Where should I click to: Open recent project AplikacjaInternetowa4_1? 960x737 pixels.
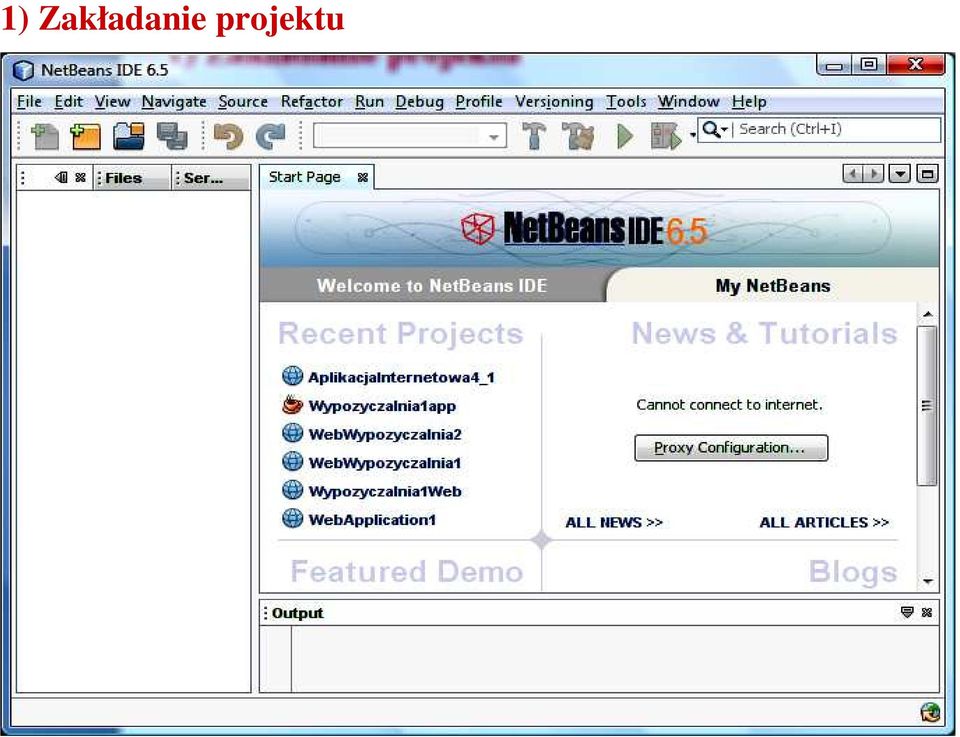401,377
